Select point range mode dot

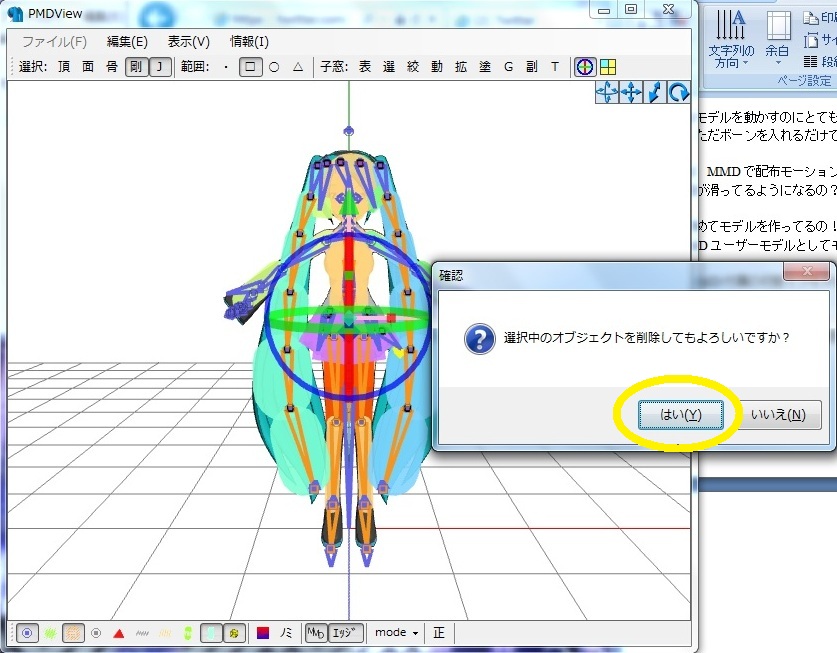226,67
